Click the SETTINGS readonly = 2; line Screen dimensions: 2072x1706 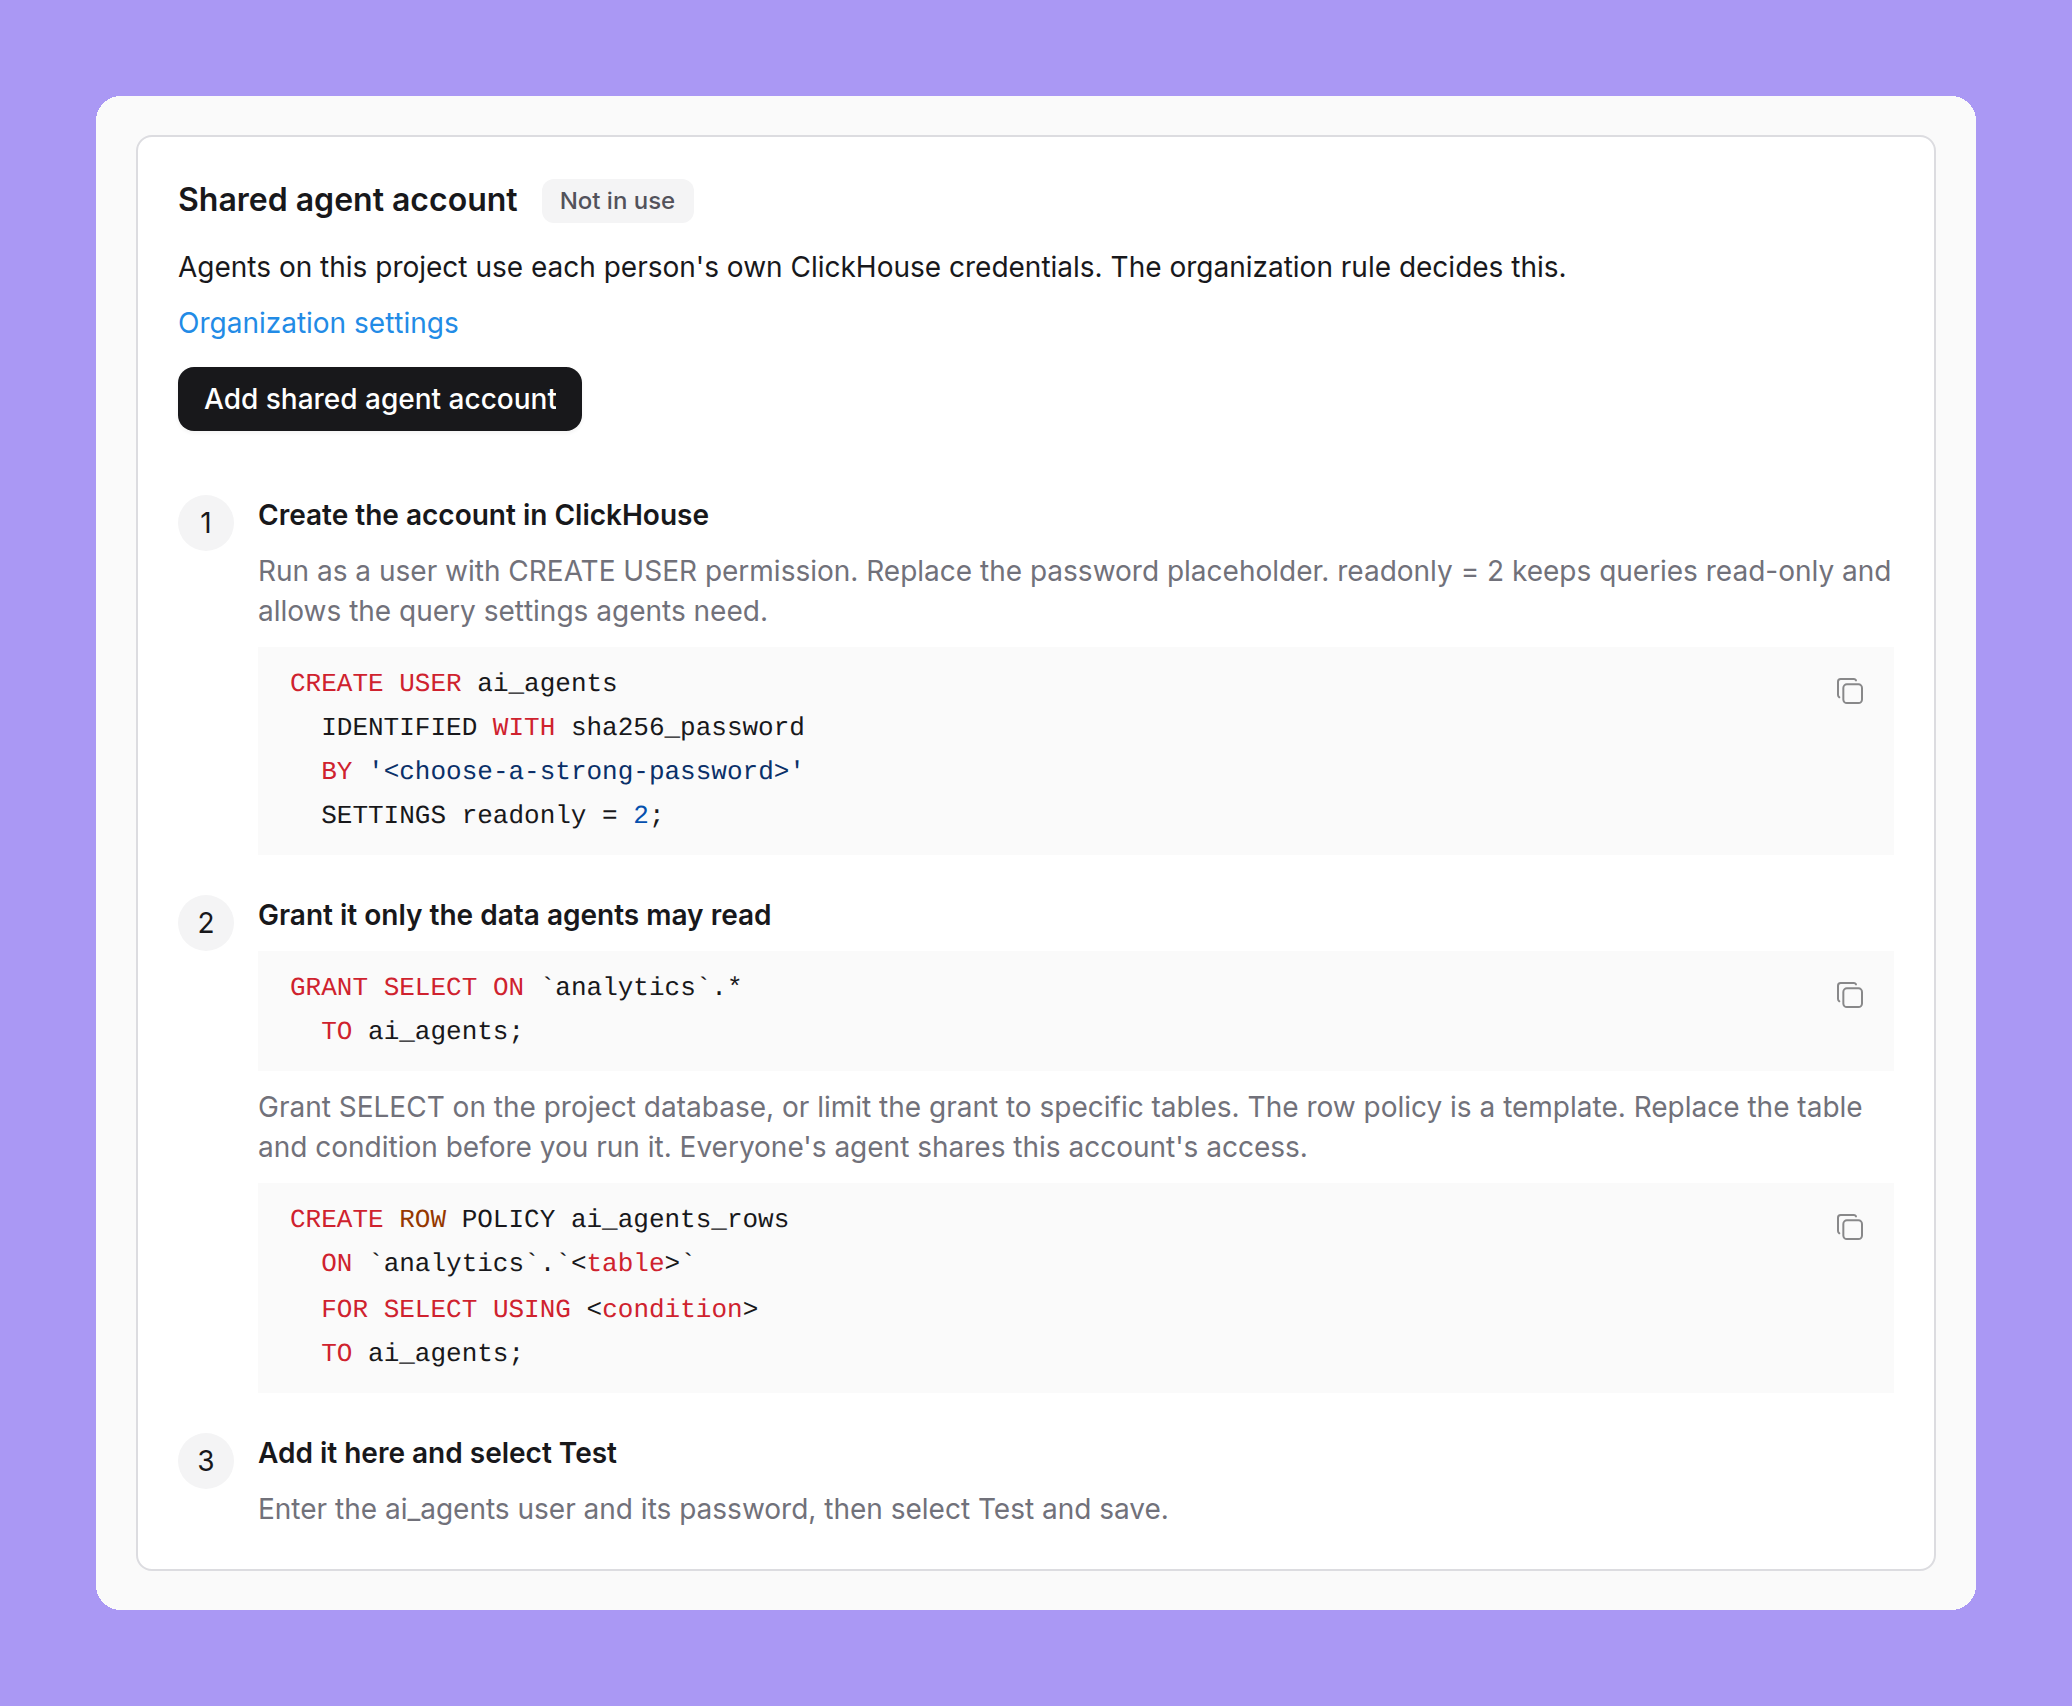pyautogui.click(x=491, y=815)
